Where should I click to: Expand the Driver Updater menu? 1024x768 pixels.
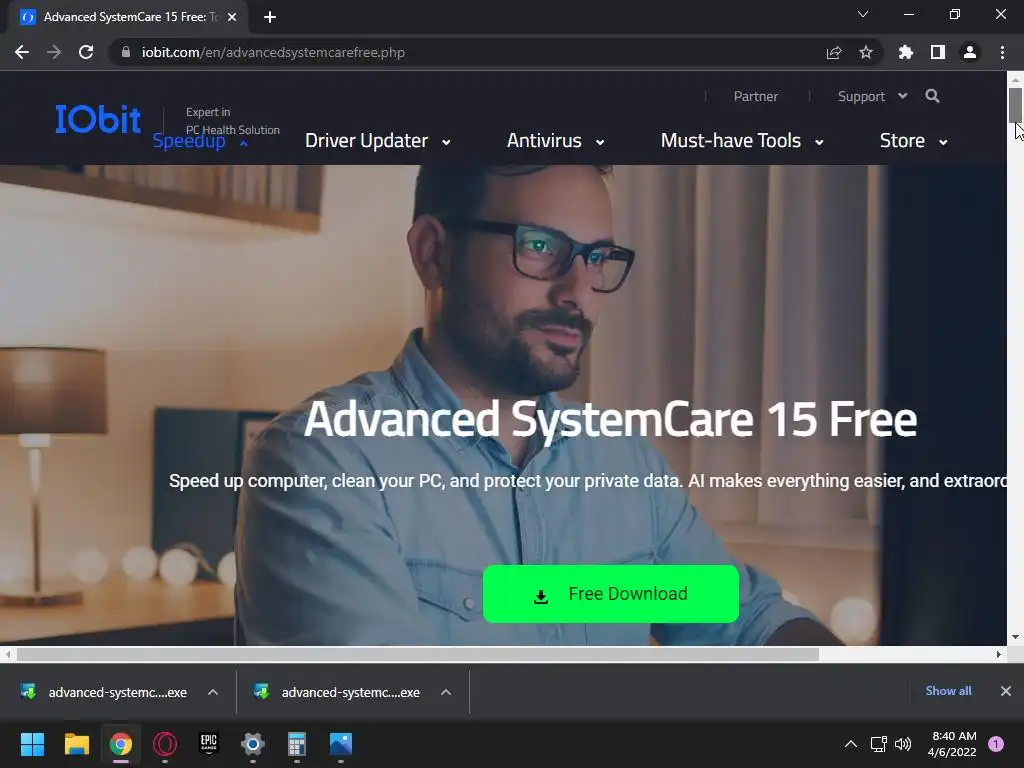(x=377, y=141)
